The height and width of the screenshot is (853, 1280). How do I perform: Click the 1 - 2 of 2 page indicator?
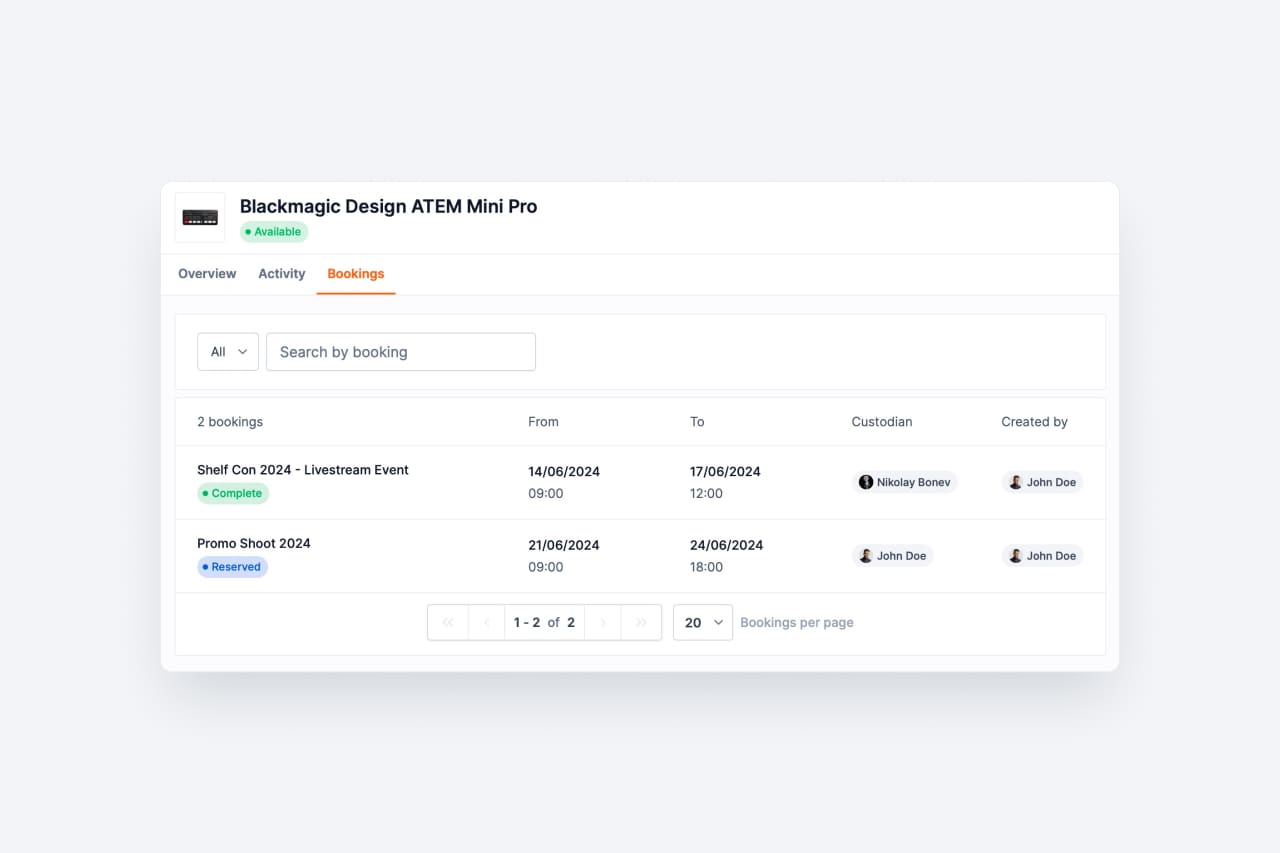click(544, 622)
